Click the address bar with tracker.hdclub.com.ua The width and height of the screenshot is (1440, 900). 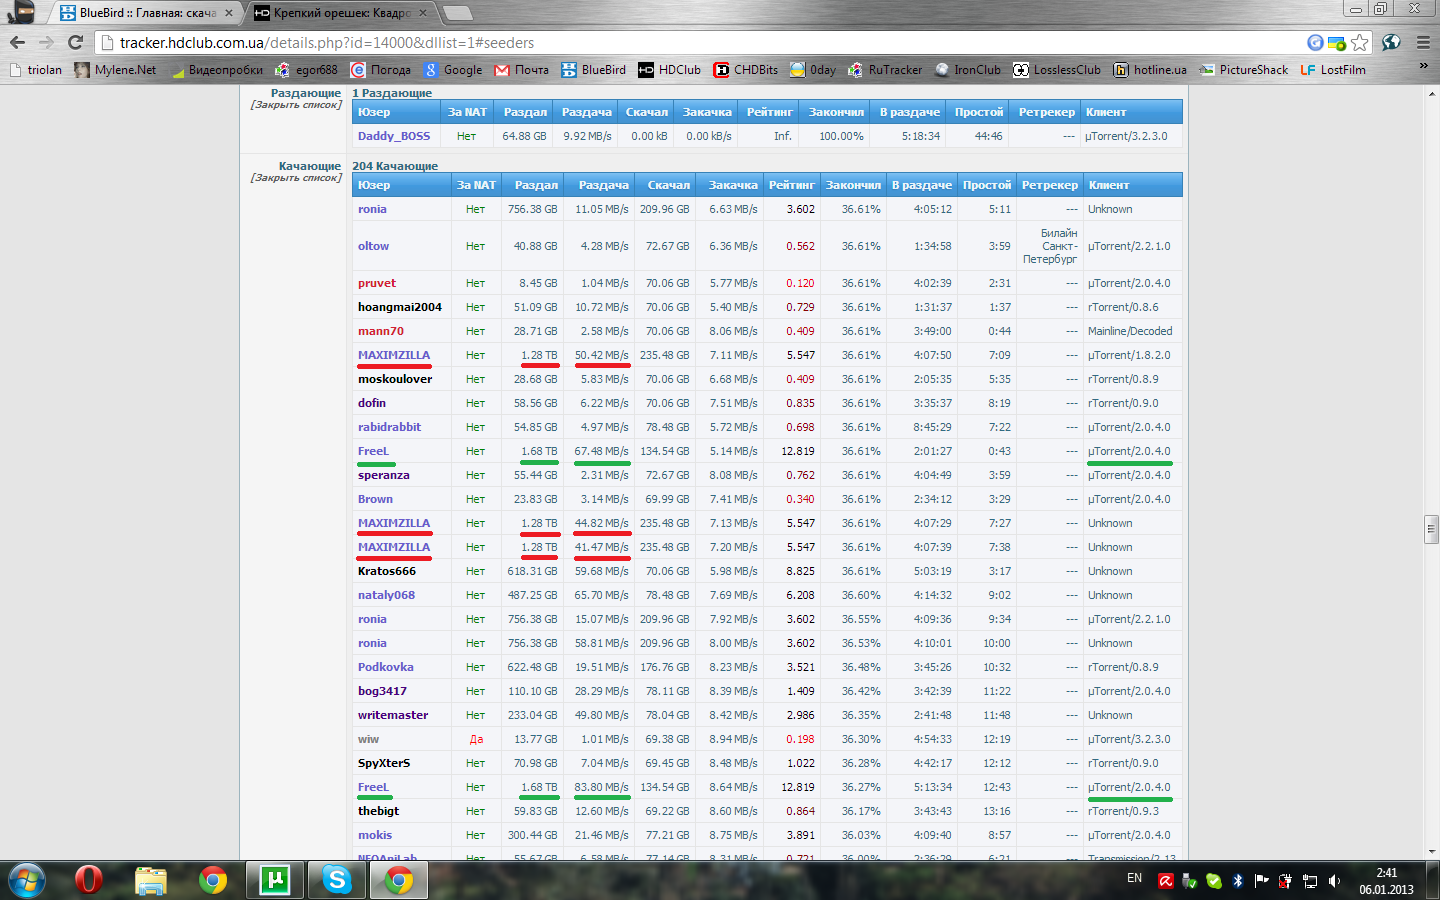coord(700,42)
